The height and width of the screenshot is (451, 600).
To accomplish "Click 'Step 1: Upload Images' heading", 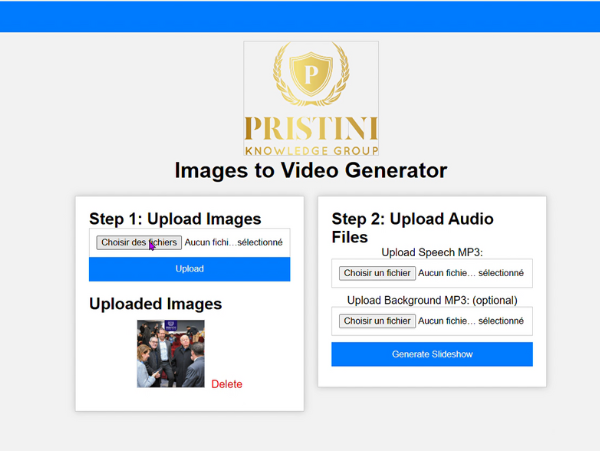I will click(x=175, y=219).
